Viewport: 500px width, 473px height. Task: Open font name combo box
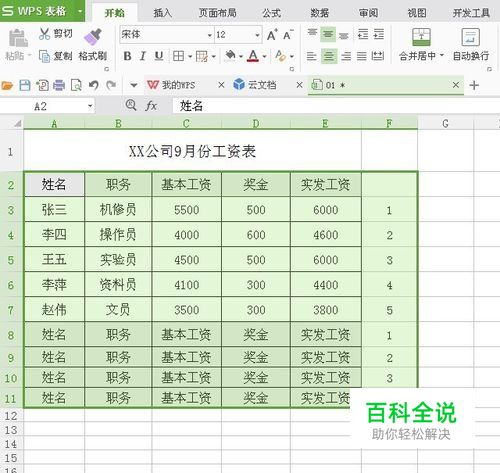point(167,35)
